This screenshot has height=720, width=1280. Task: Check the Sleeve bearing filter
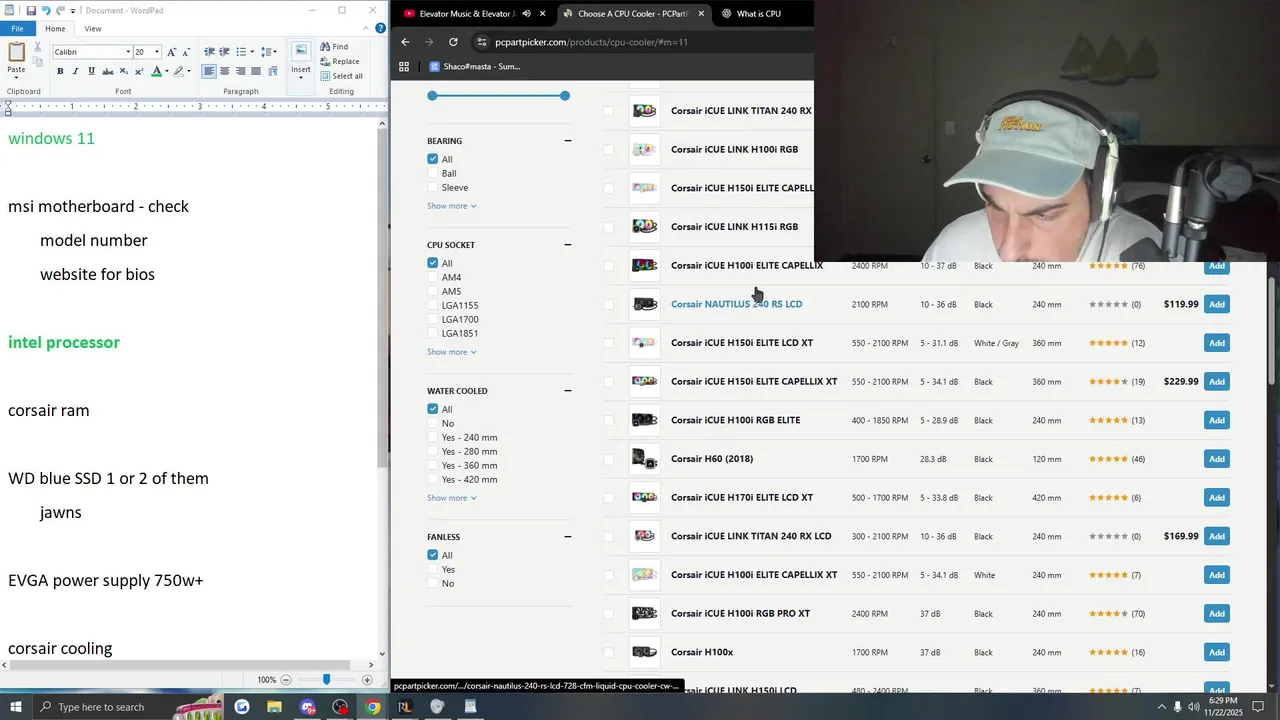pyautogui.click(x=433, y=187)
